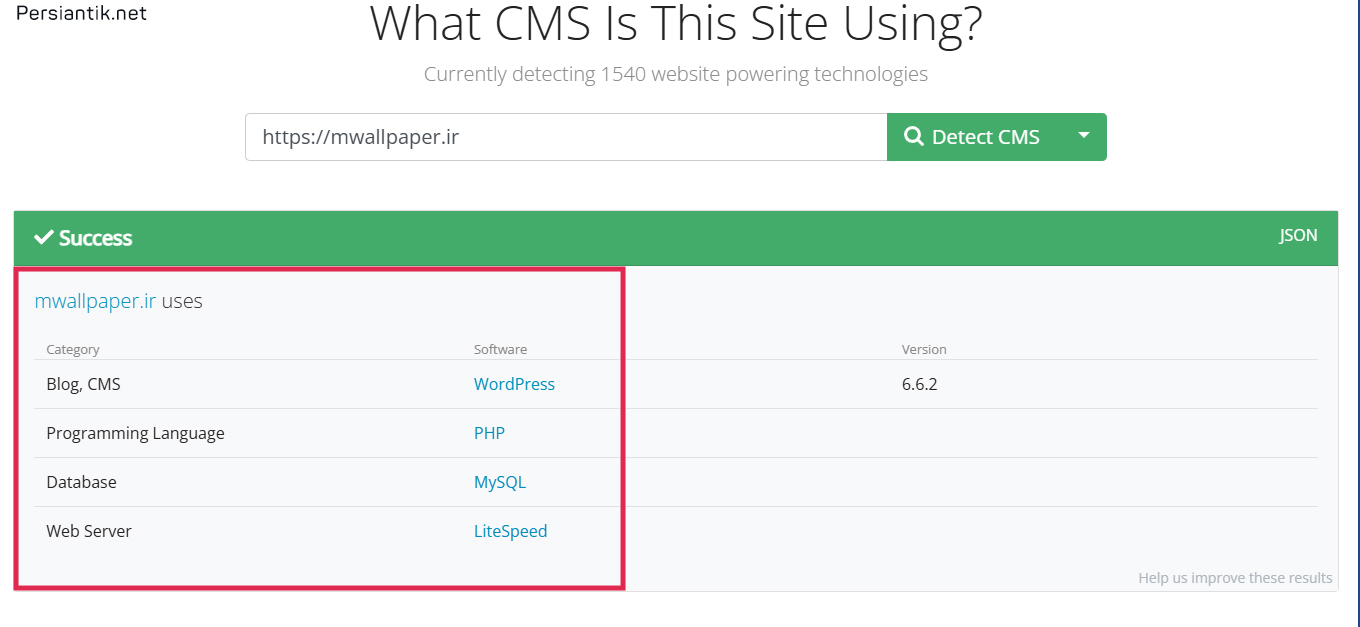This screenshot has width=1360, height=627.
Task: Select the Category column header
Action: [73, 349]
